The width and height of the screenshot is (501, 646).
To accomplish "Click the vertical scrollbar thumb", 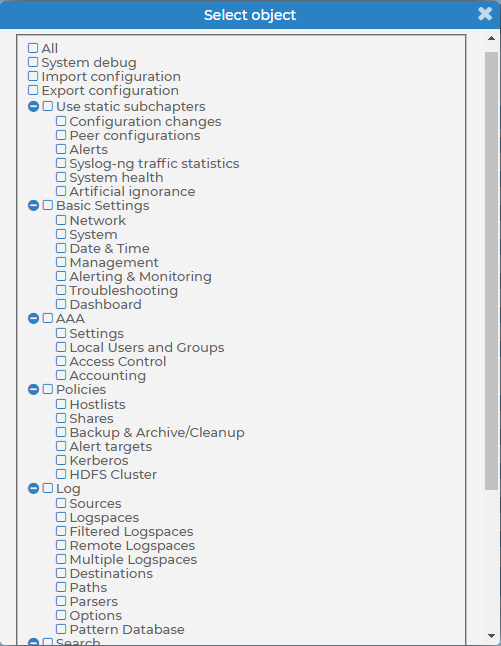I will click(x=491, y=271).
